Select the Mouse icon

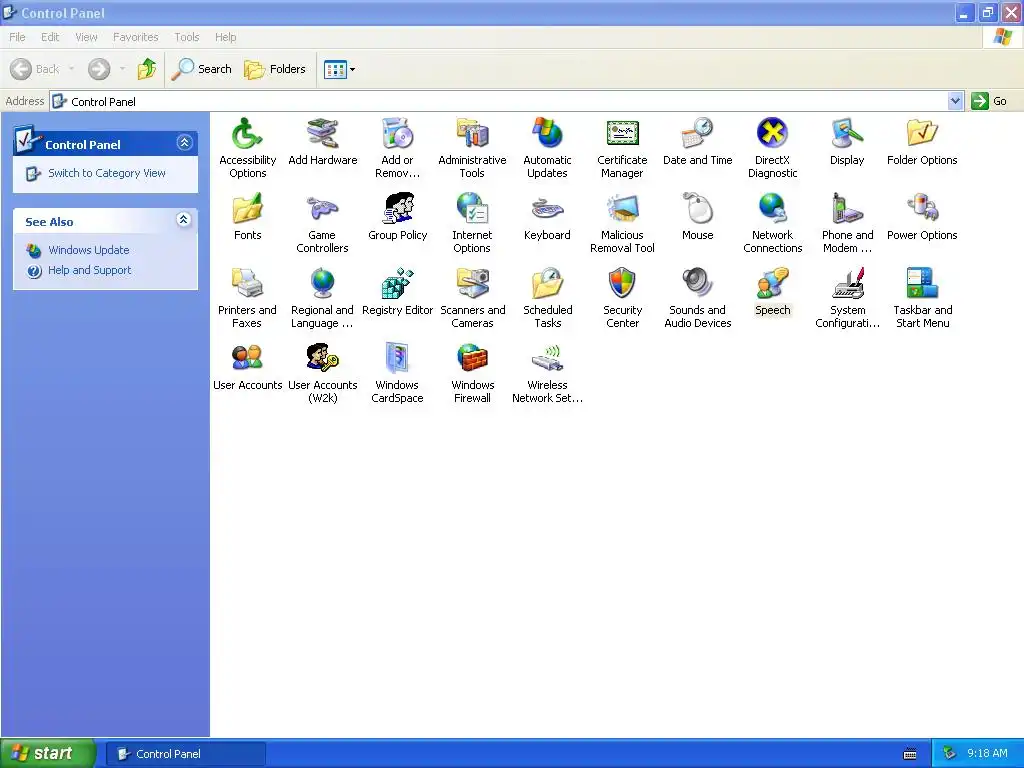(697, 217)
